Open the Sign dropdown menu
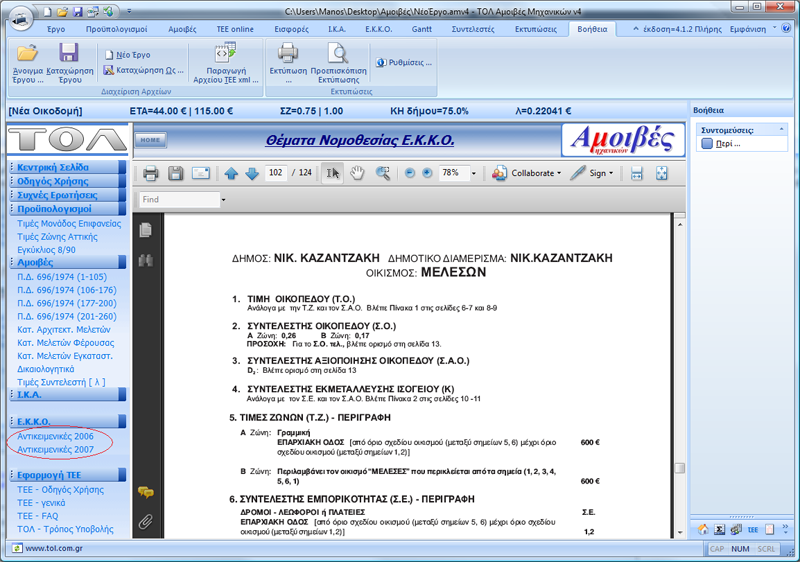The width and height of the screenshot is (800, 562). coord(592,173)
